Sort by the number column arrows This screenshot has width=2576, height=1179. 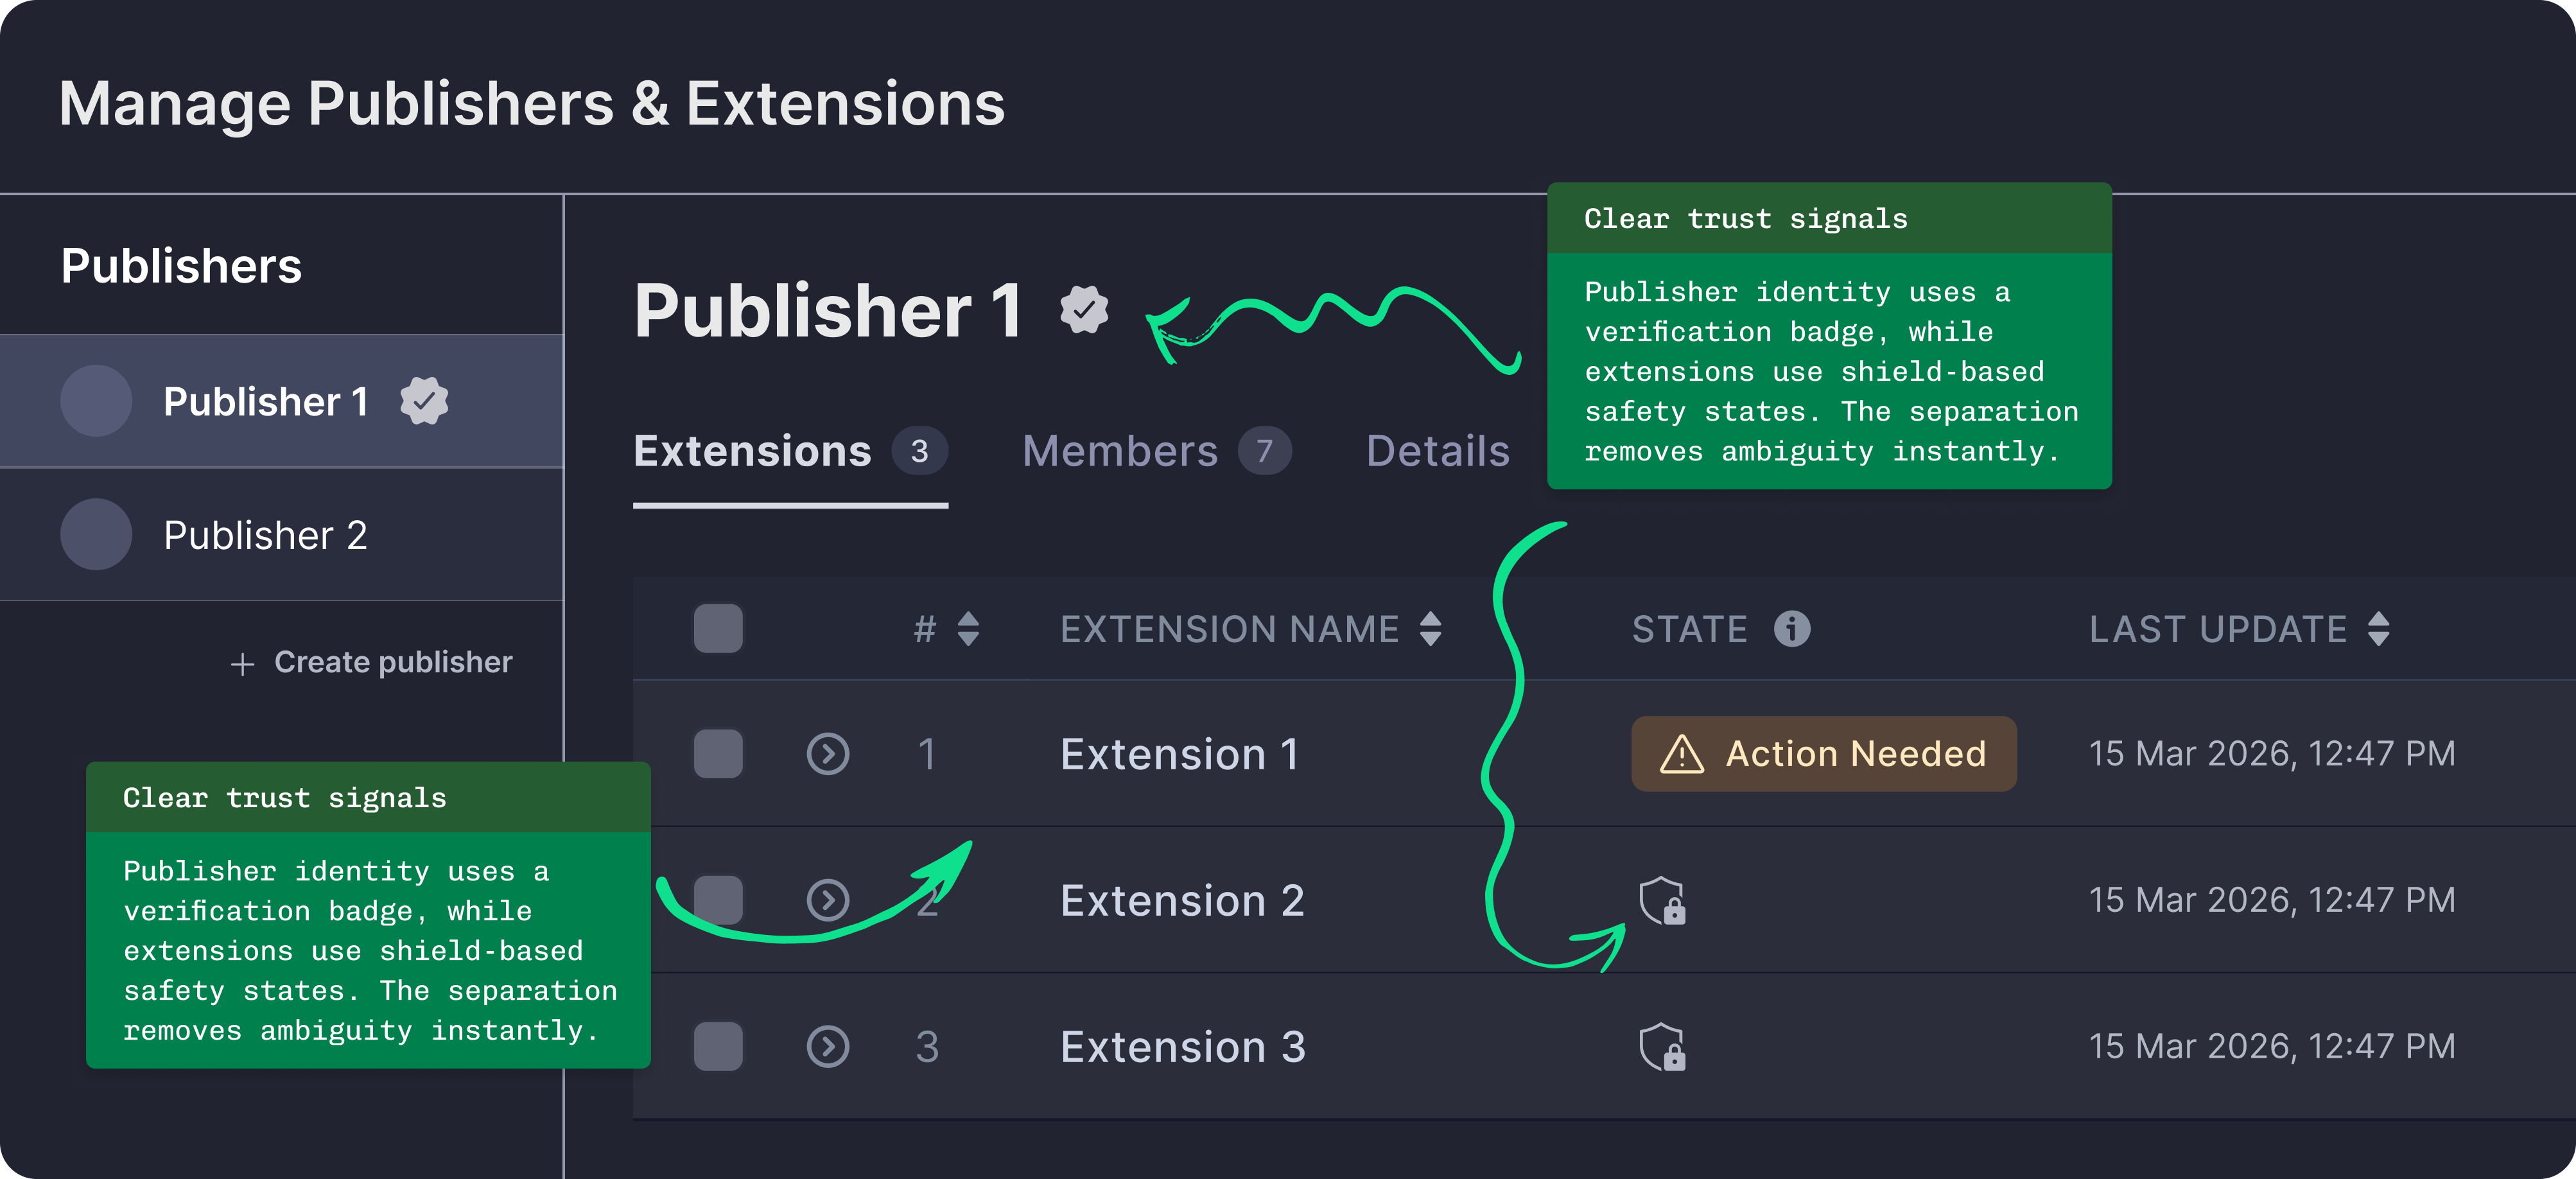tap(967, 629)
